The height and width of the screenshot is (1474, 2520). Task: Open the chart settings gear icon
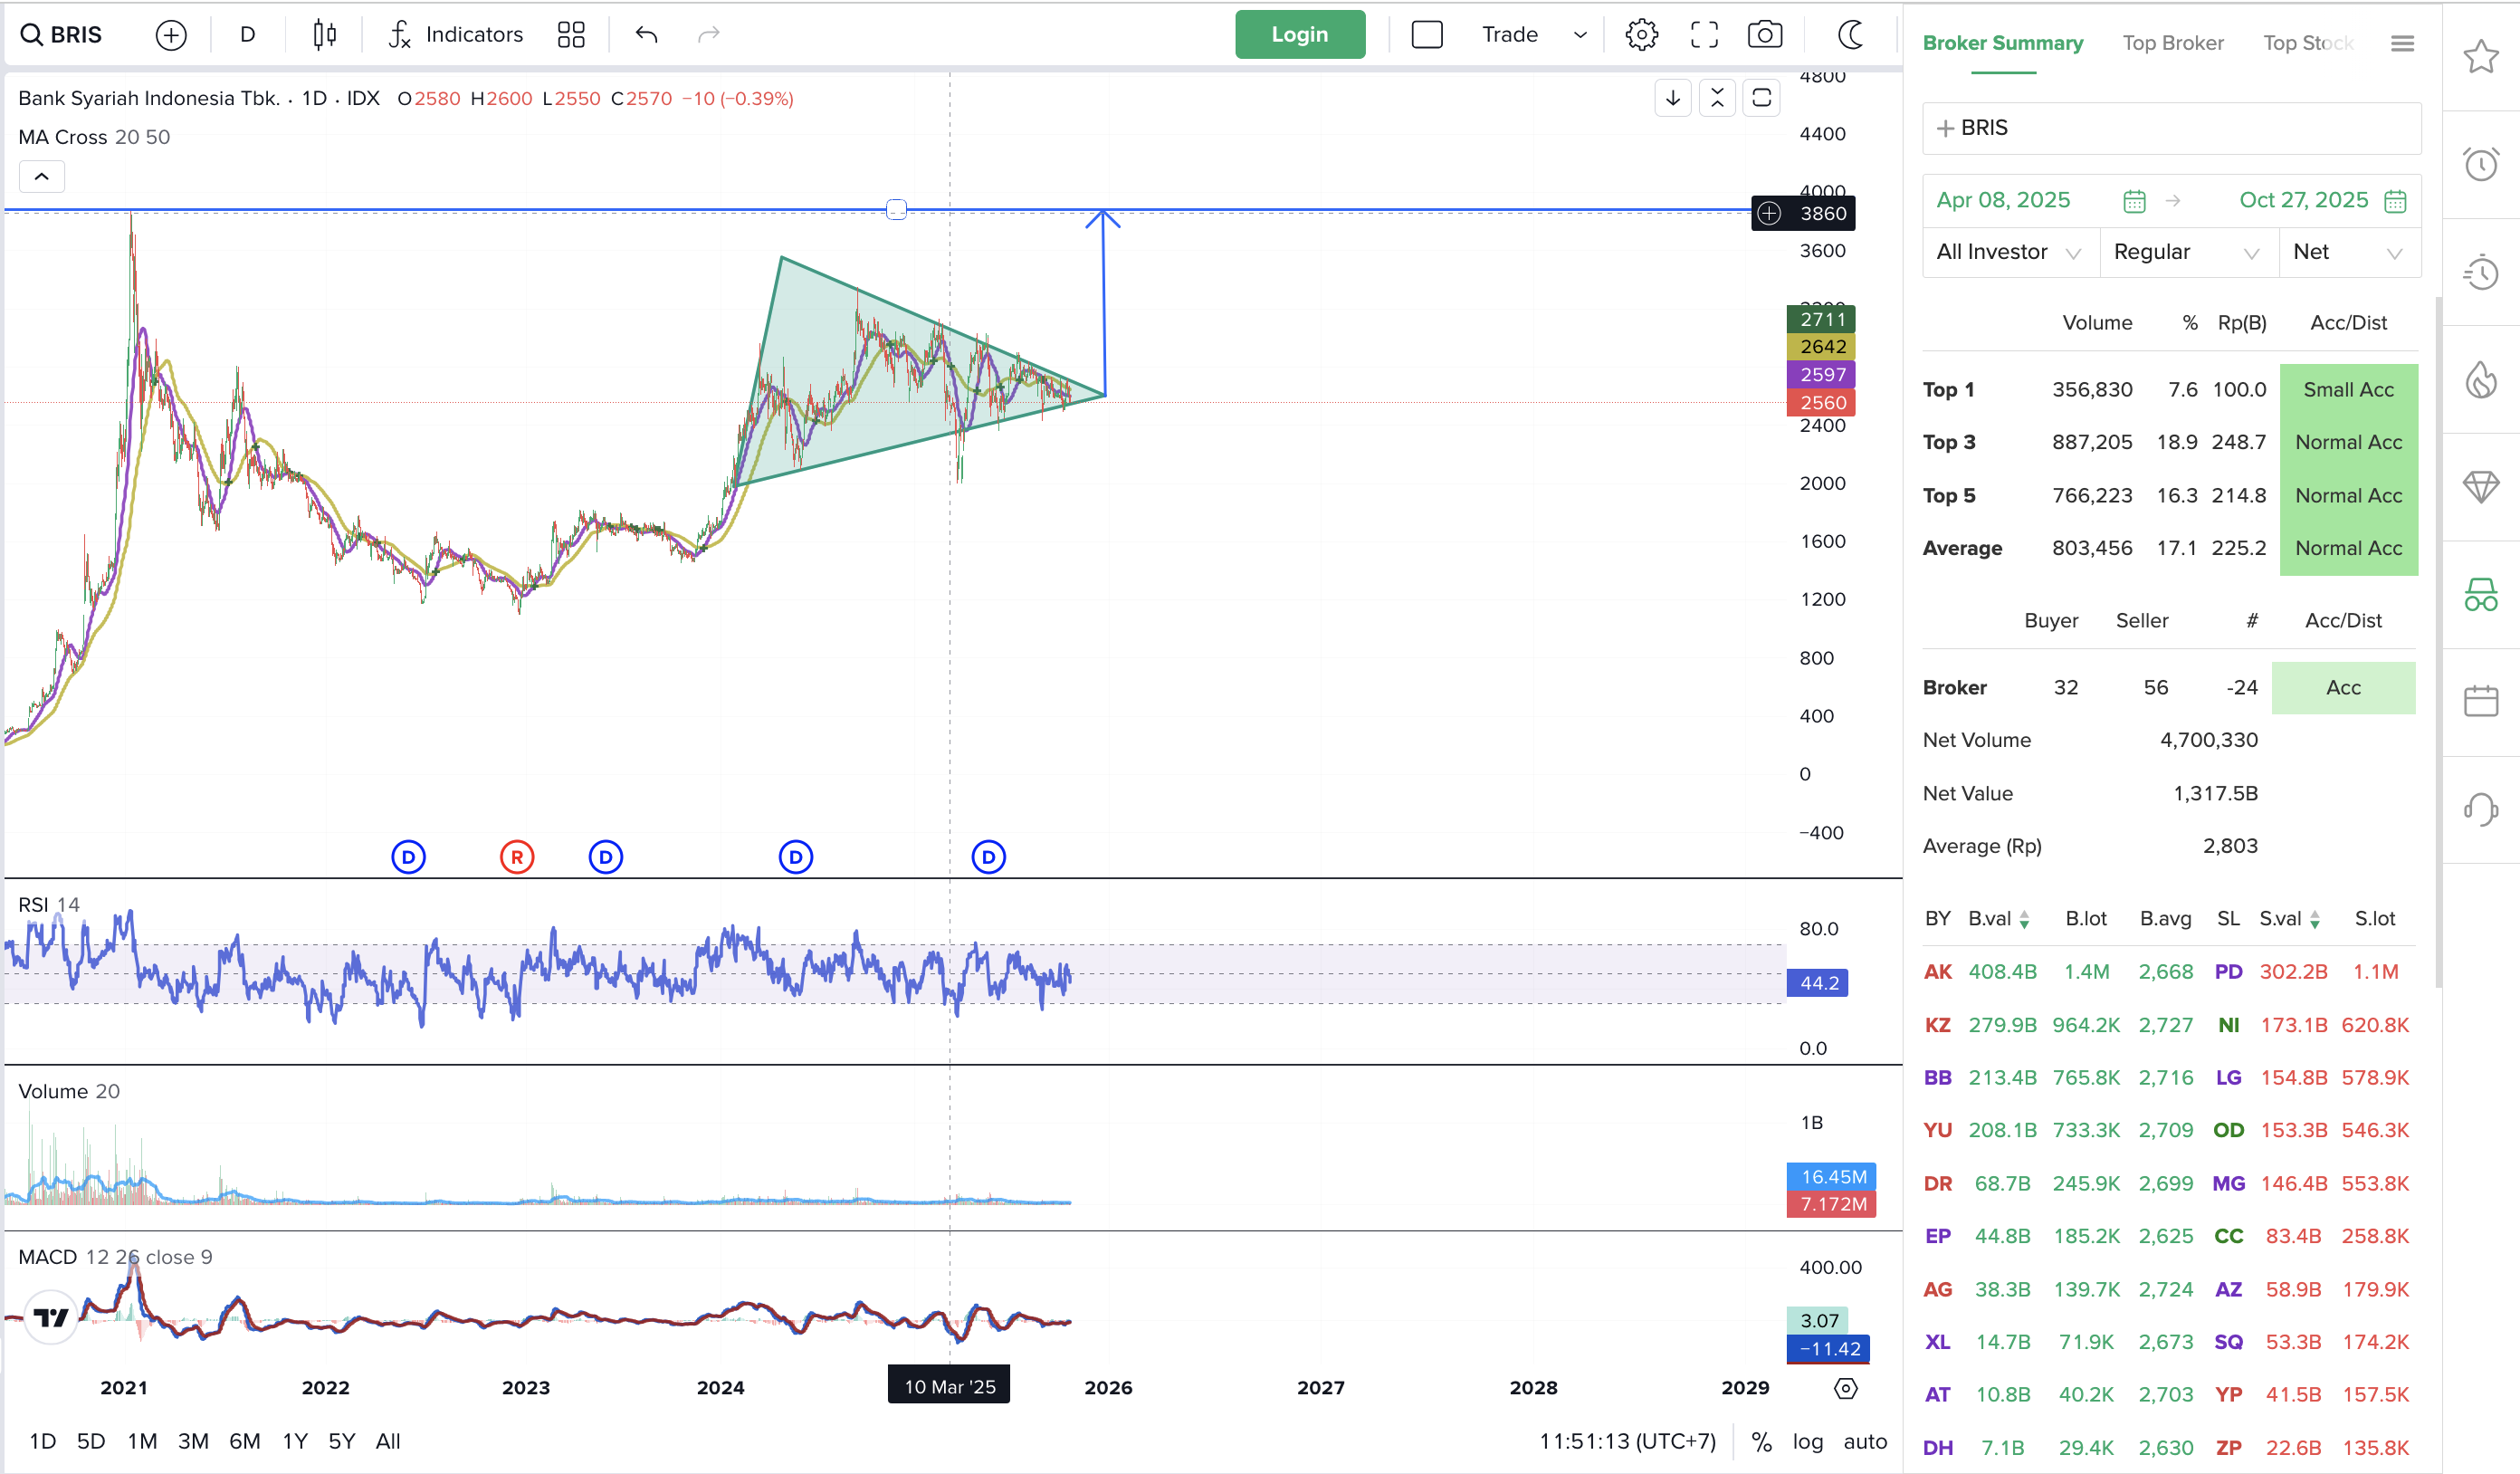[x=1641, y=35]
